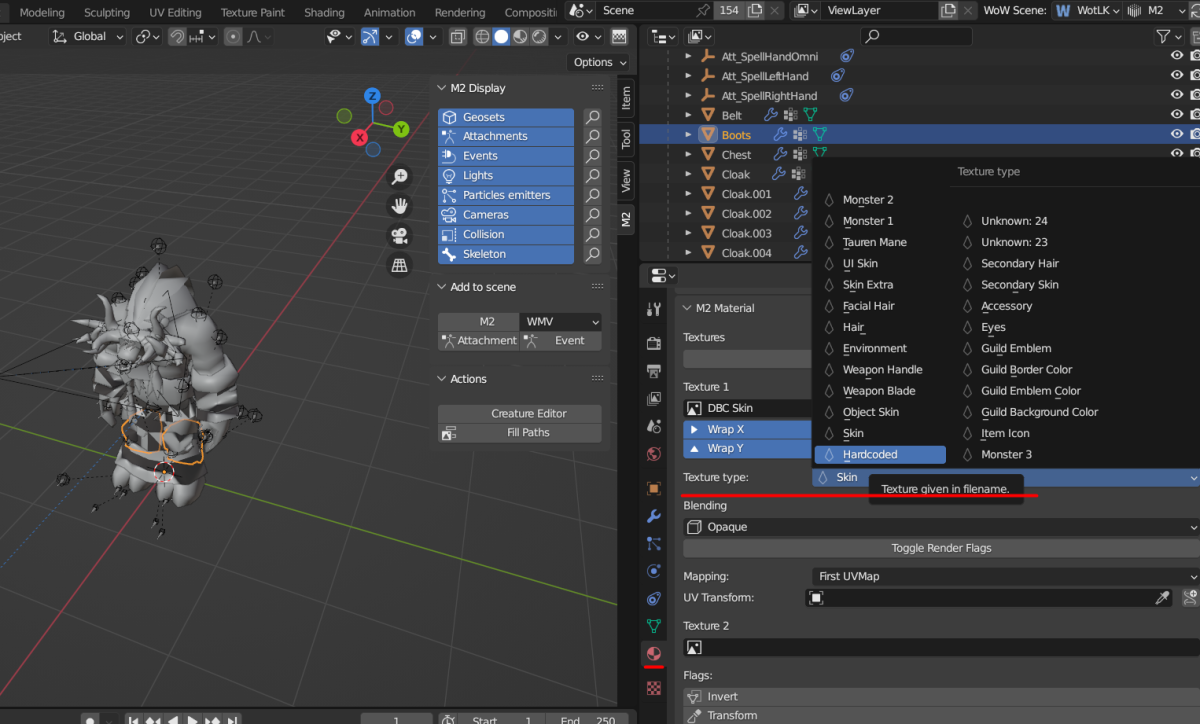Click the UV Transform eyedropper icon
Viewport: 1200px width, 724px height.
1162,598
